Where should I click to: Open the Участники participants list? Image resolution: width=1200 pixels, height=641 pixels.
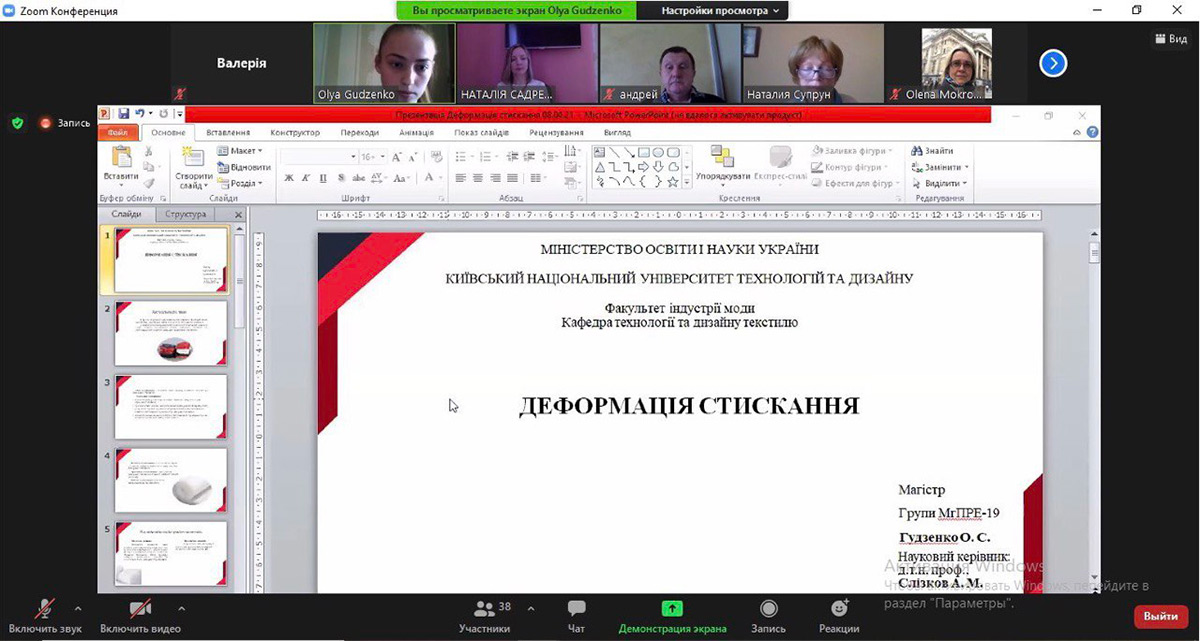pyautogui.click(x=485, y=609)
